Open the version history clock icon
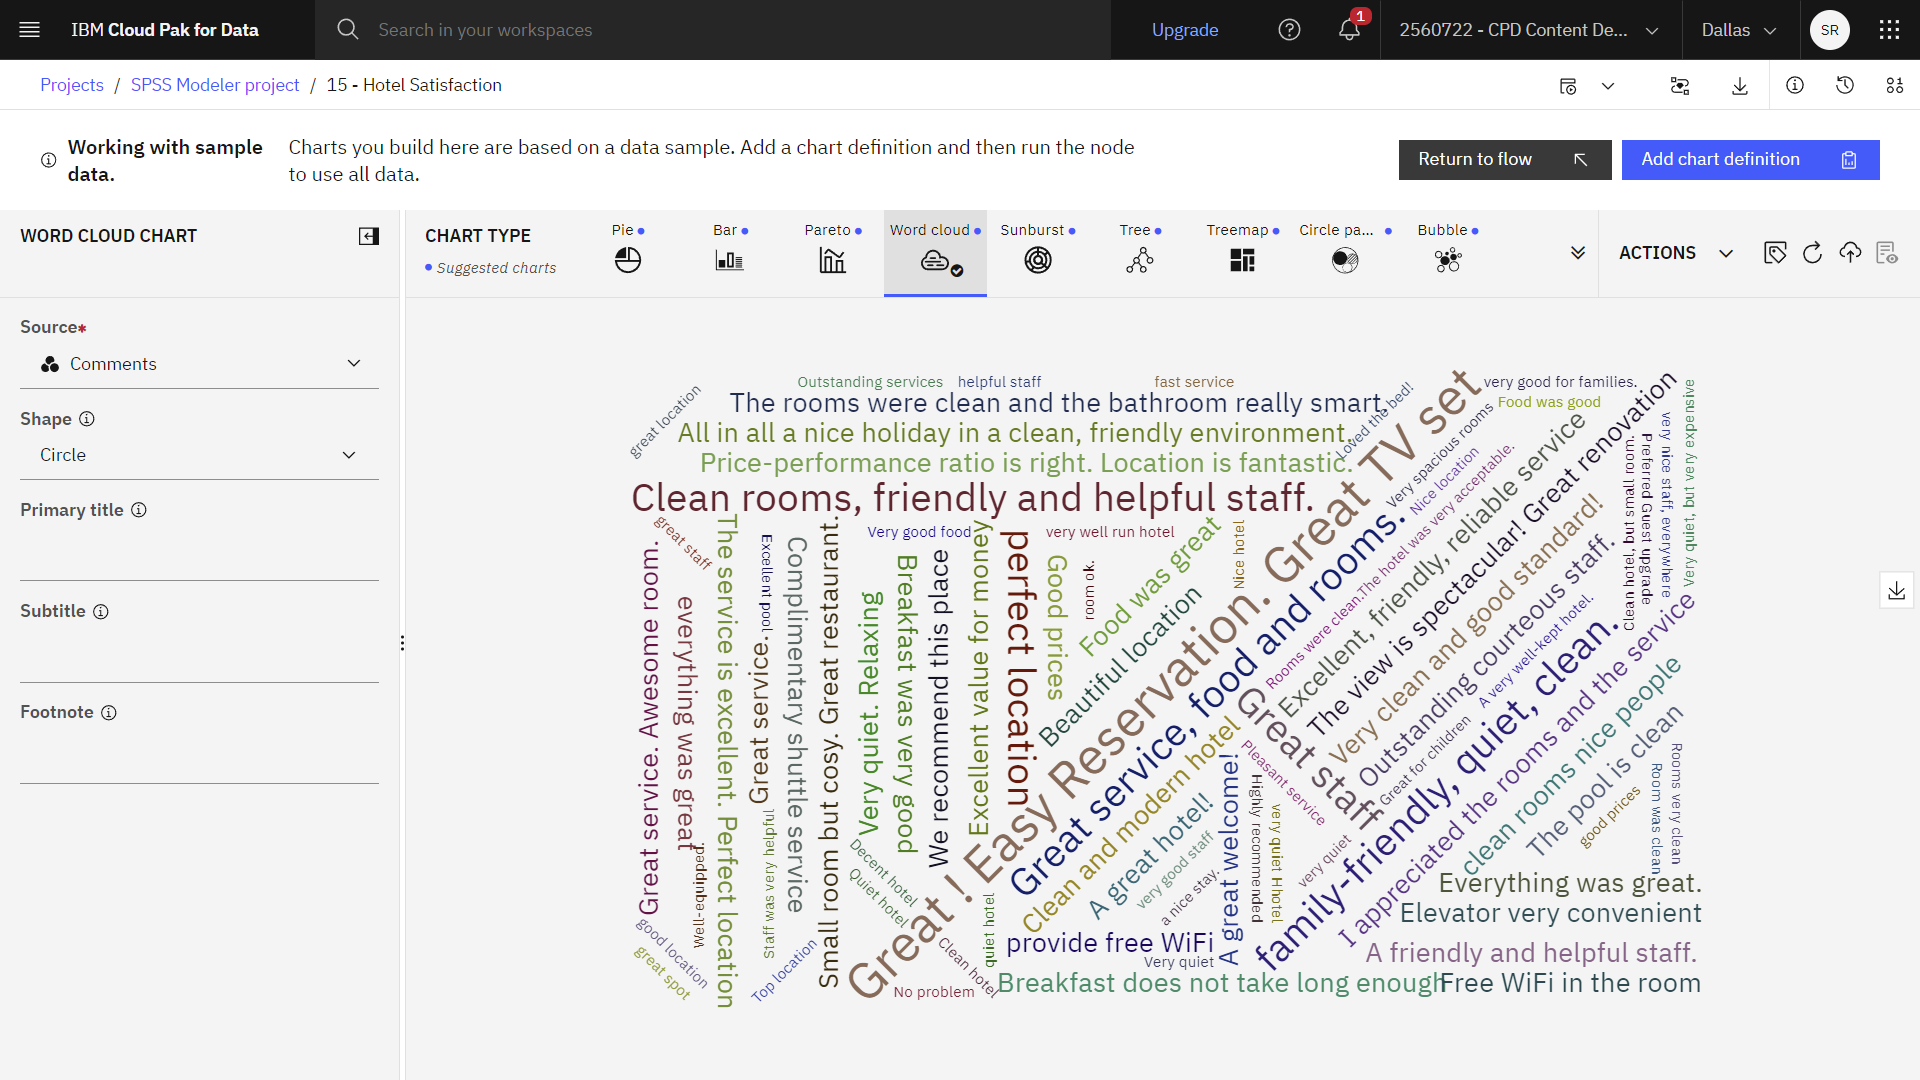The width and height of the screenshot is (1920, 1080). [1845, 86]
